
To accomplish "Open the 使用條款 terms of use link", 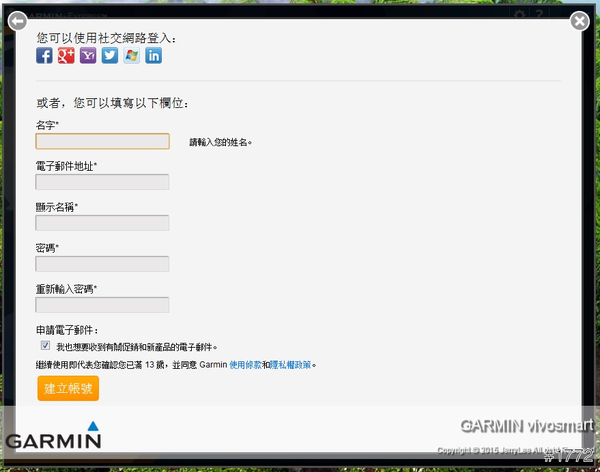I will click(x=245, y=365).
